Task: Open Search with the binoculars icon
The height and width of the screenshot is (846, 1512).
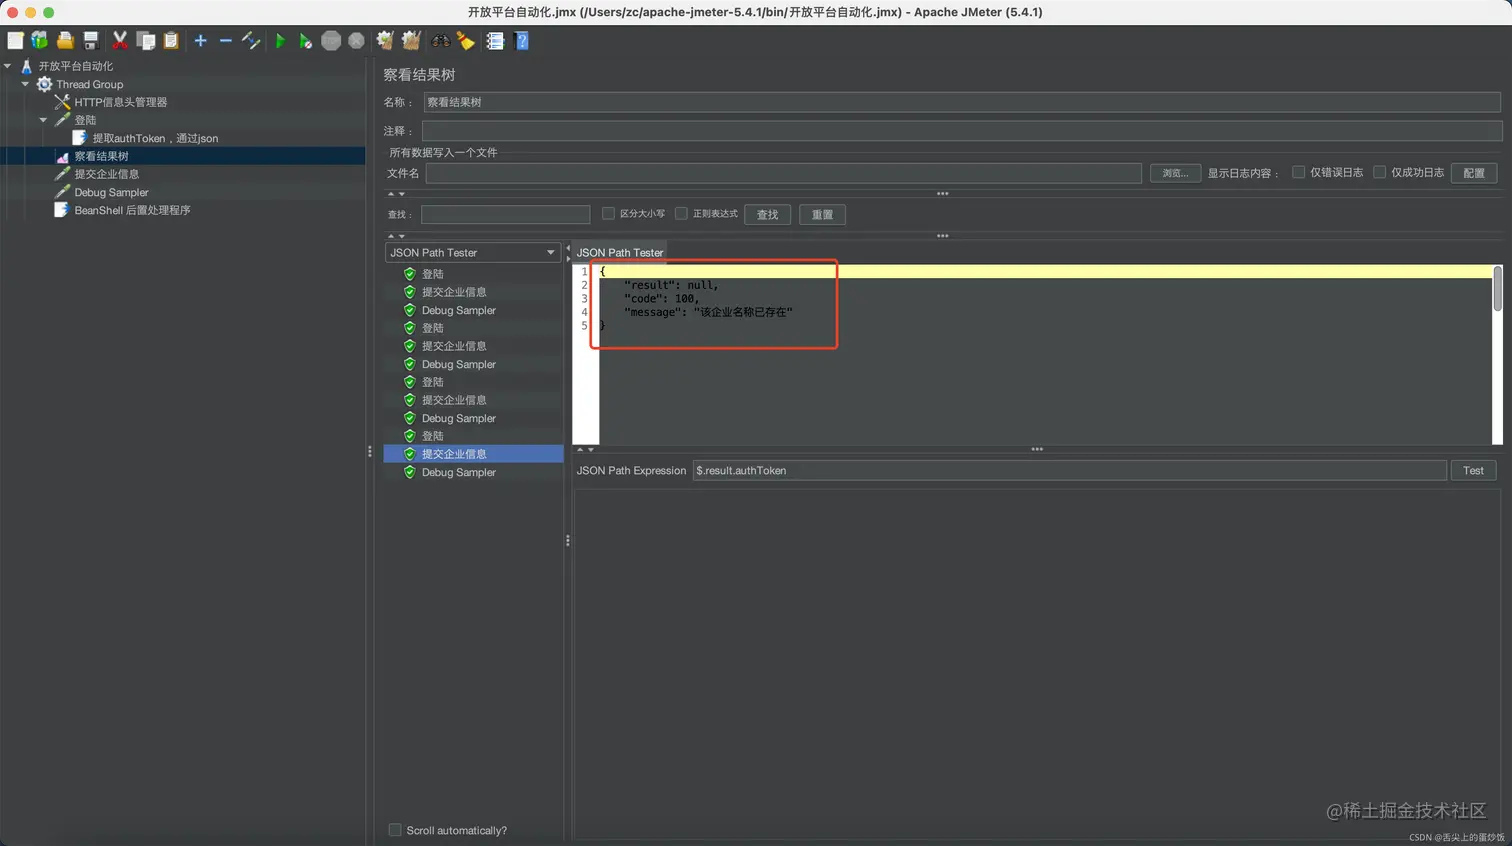Action: click(x=441, y=41)
